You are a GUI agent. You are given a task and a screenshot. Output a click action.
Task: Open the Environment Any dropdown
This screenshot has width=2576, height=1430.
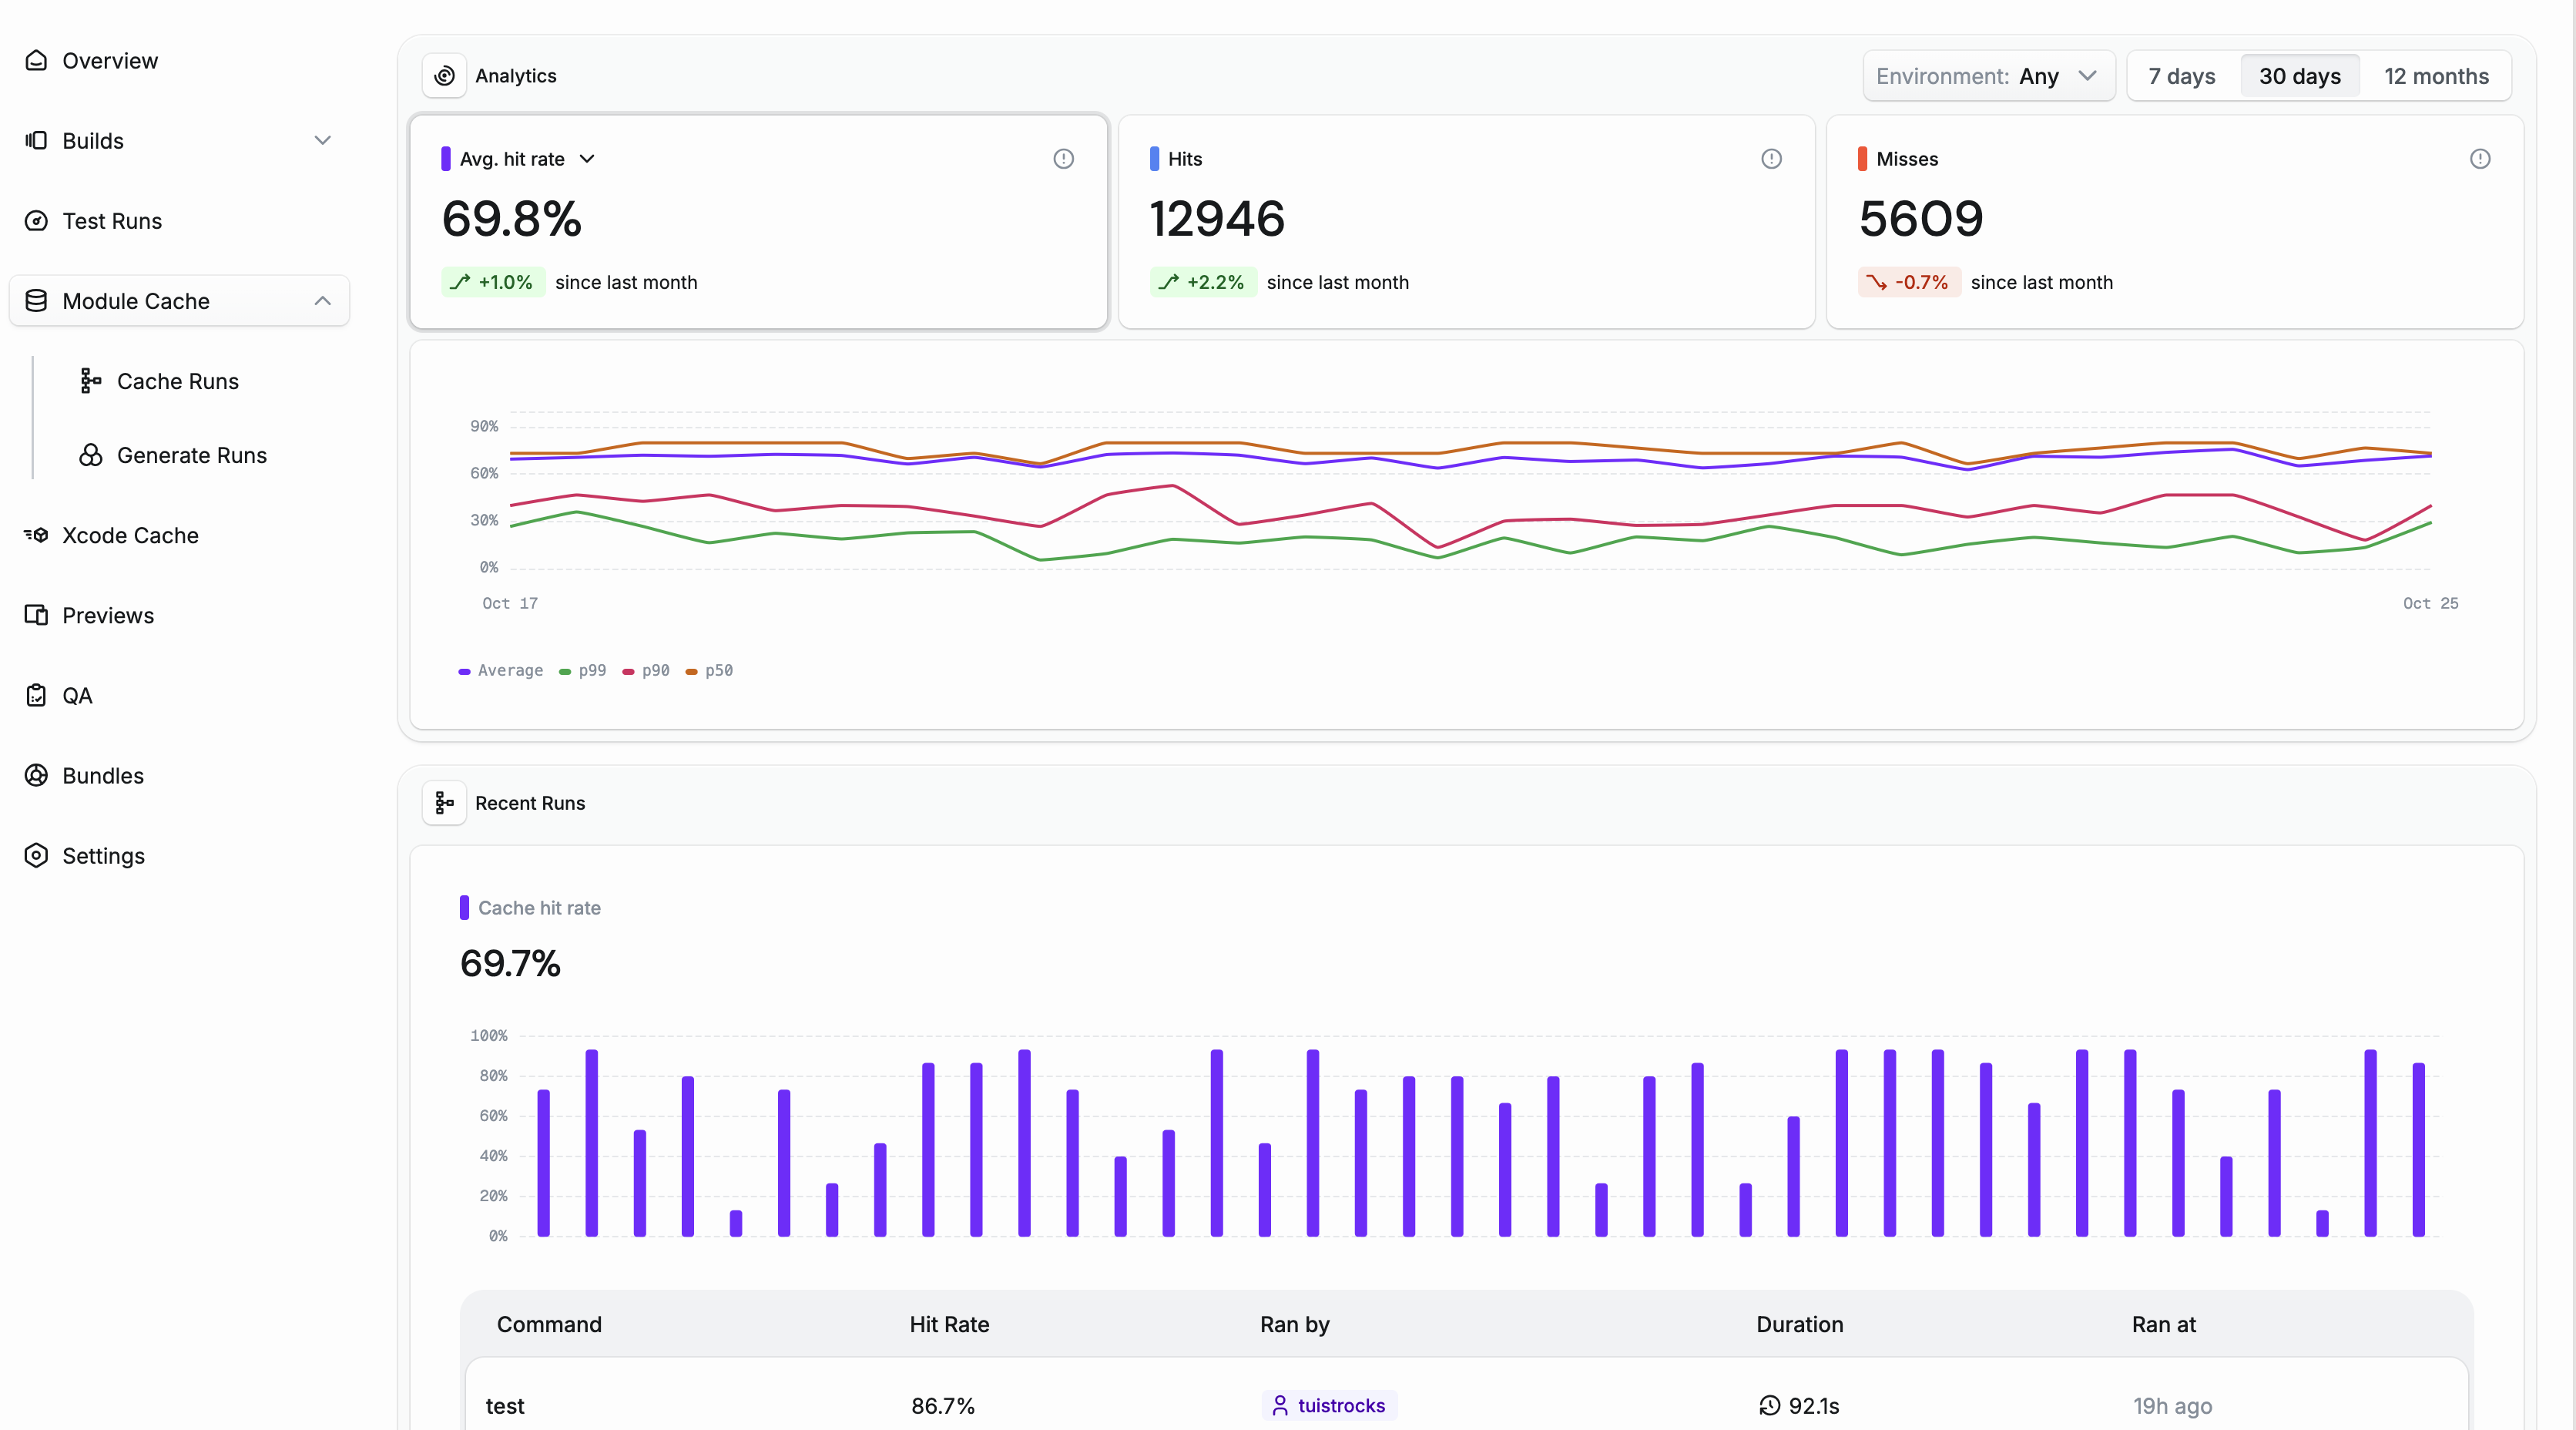tap(1988, 75)
